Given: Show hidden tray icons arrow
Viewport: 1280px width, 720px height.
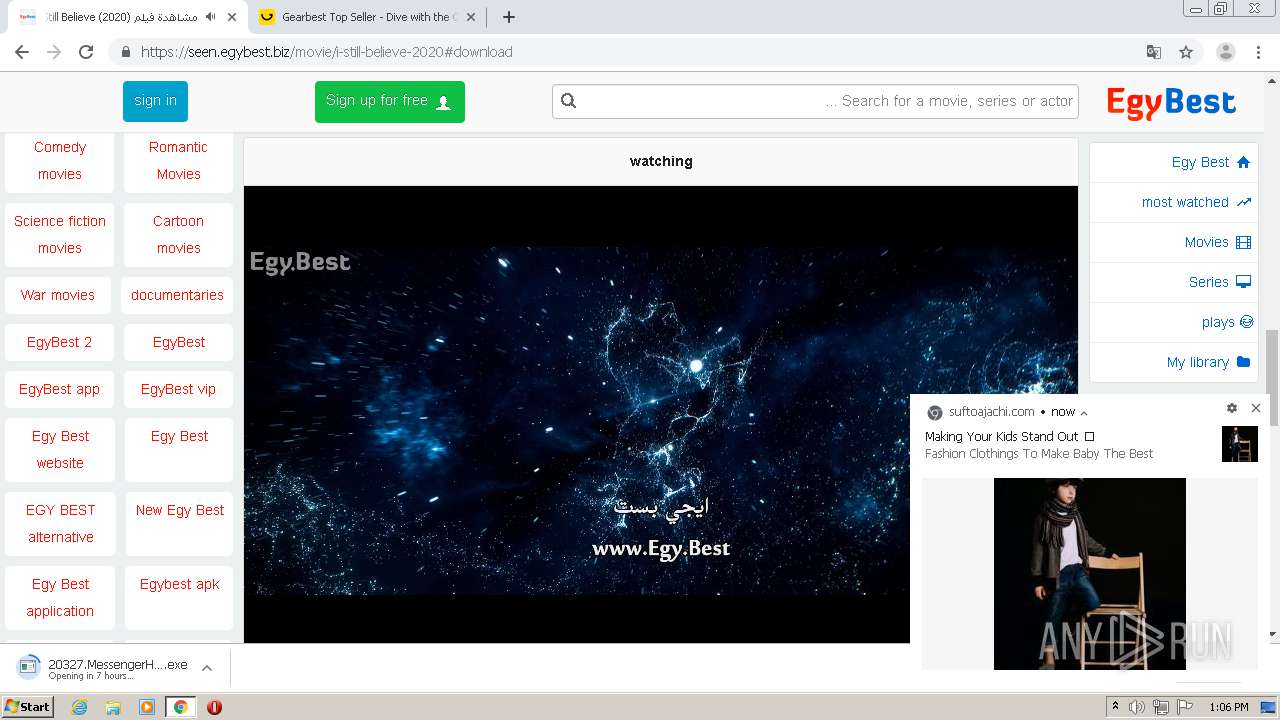Looking at the screenshot, I should tap(1115, 707).
